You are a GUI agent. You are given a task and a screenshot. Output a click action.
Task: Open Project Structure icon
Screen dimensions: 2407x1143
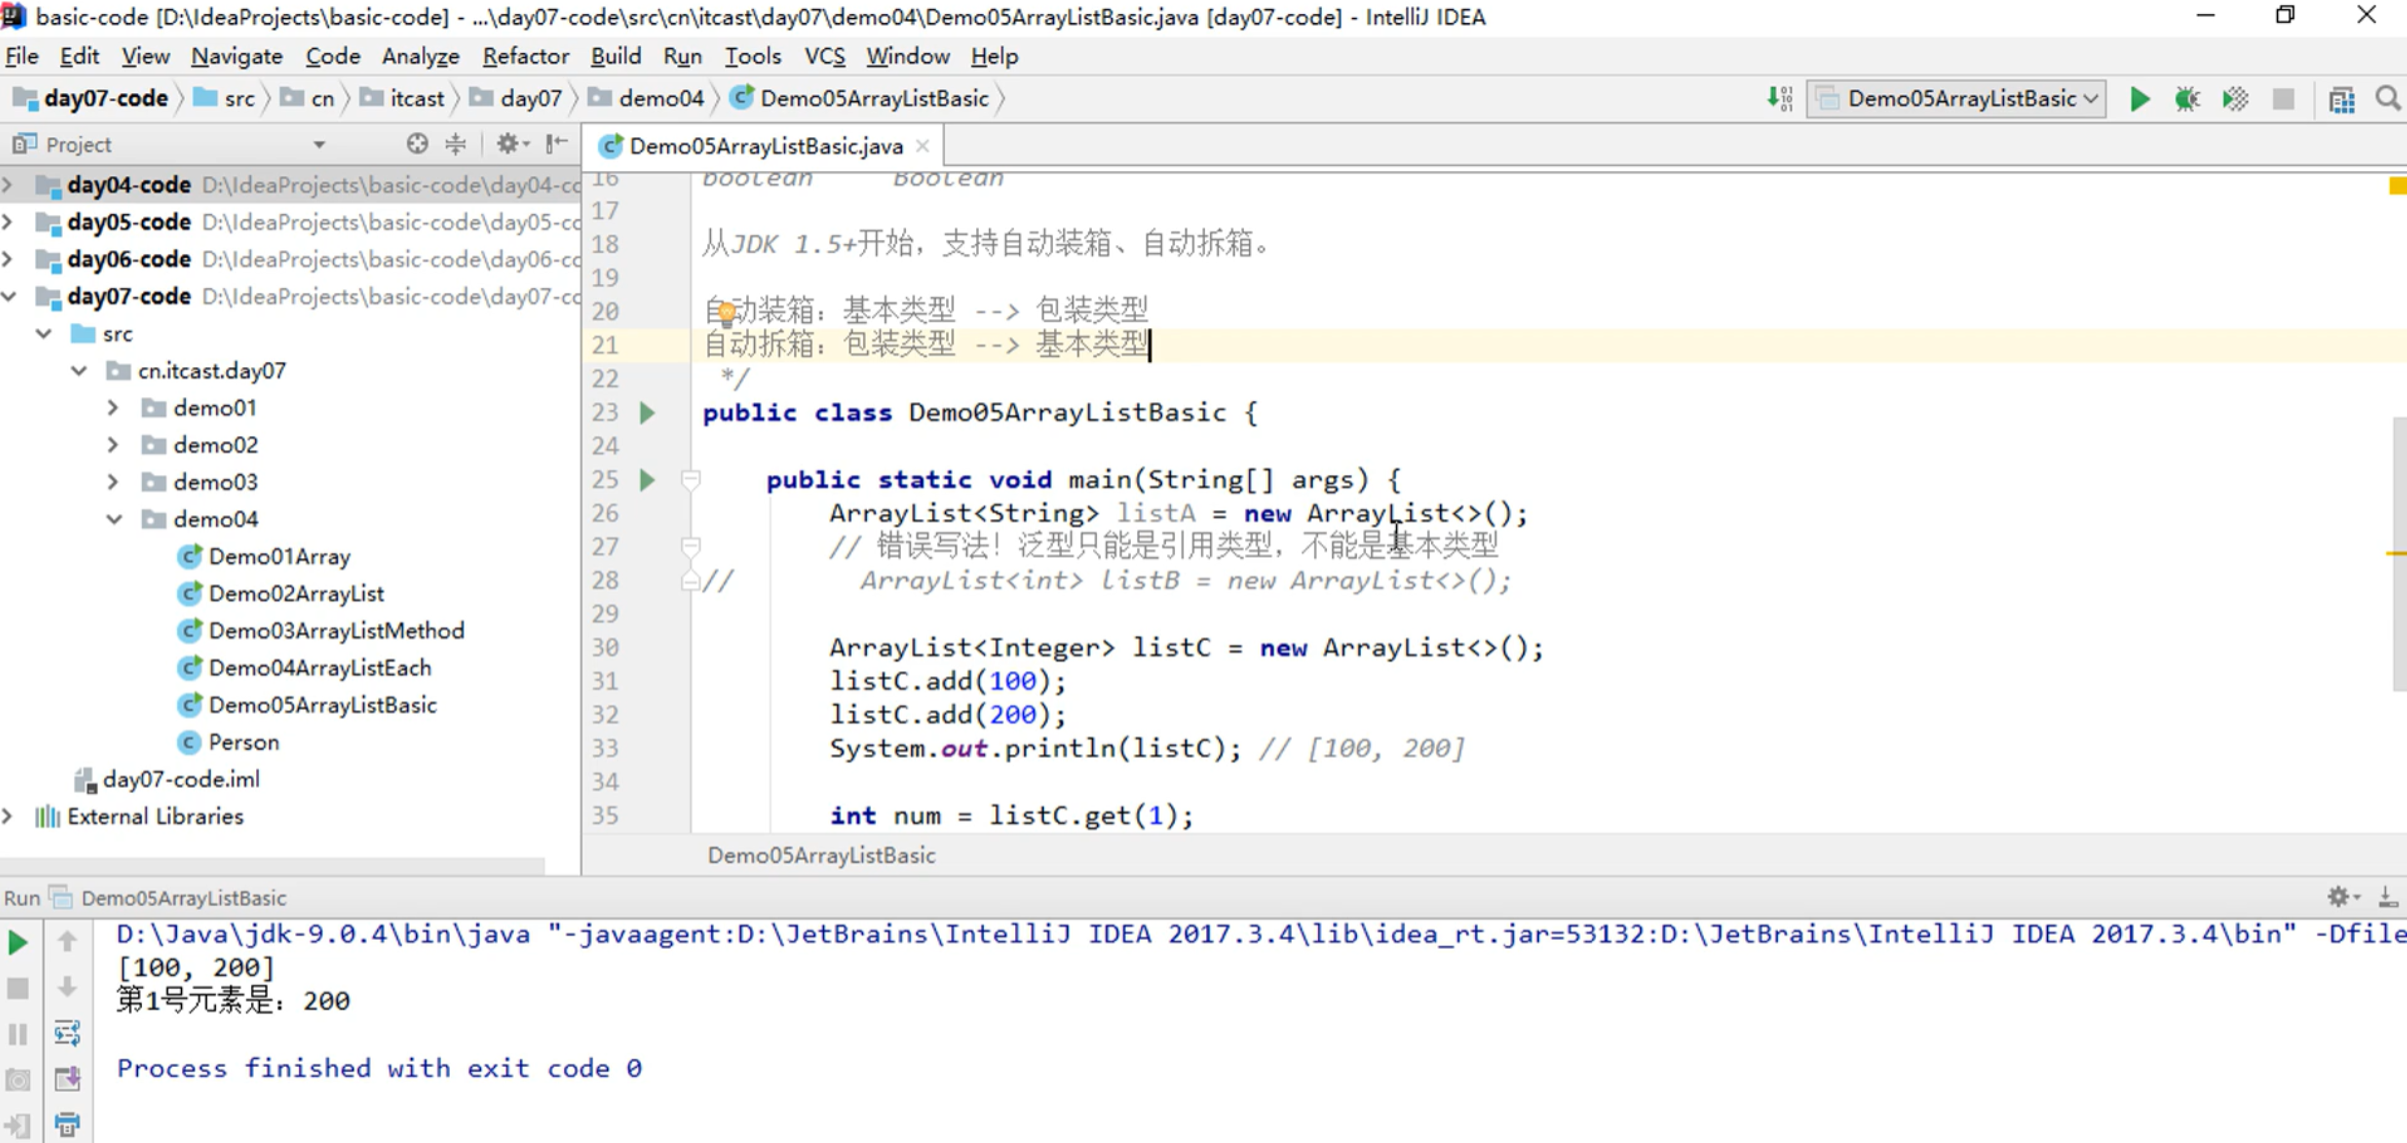(x=2341, y=99)
